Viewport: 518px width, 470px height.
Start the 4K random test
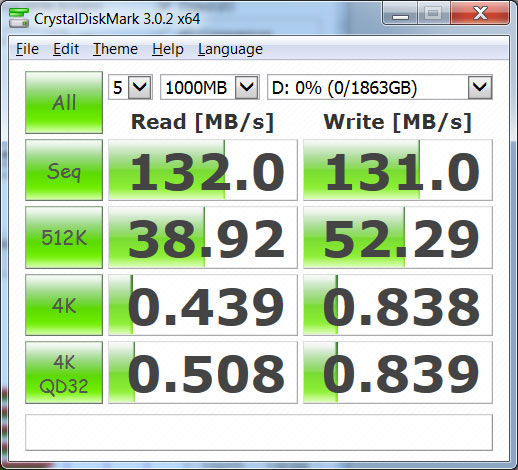point(64,305)
